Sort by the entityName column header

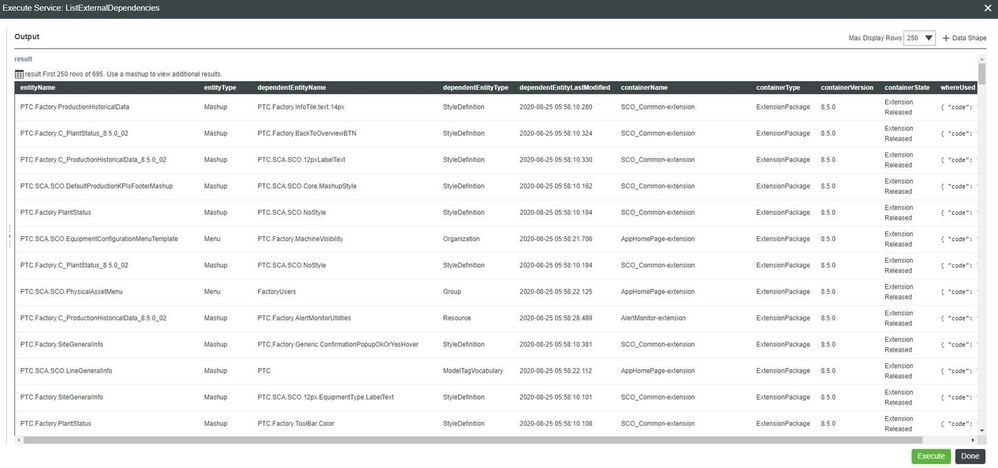pyautogui.click(x=38, y=88)
